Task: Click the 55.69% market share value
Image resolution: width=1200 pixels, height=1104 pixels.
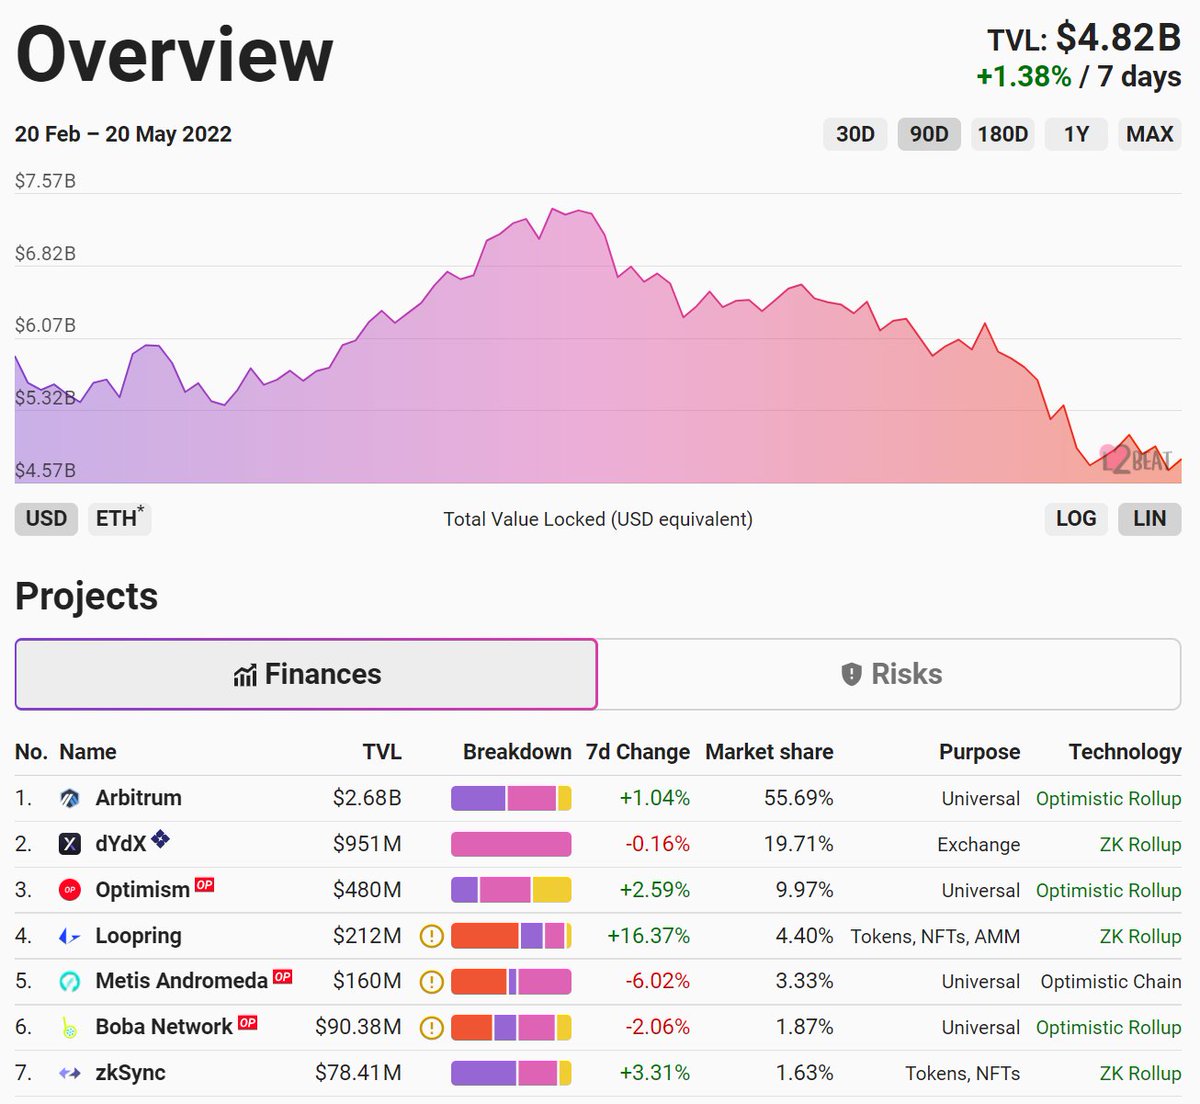Action: (x=799, y=798)
